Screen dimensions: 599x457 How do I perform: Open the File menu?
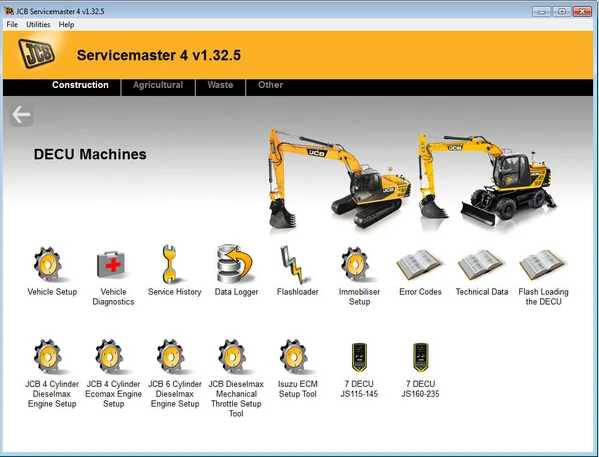12,24
